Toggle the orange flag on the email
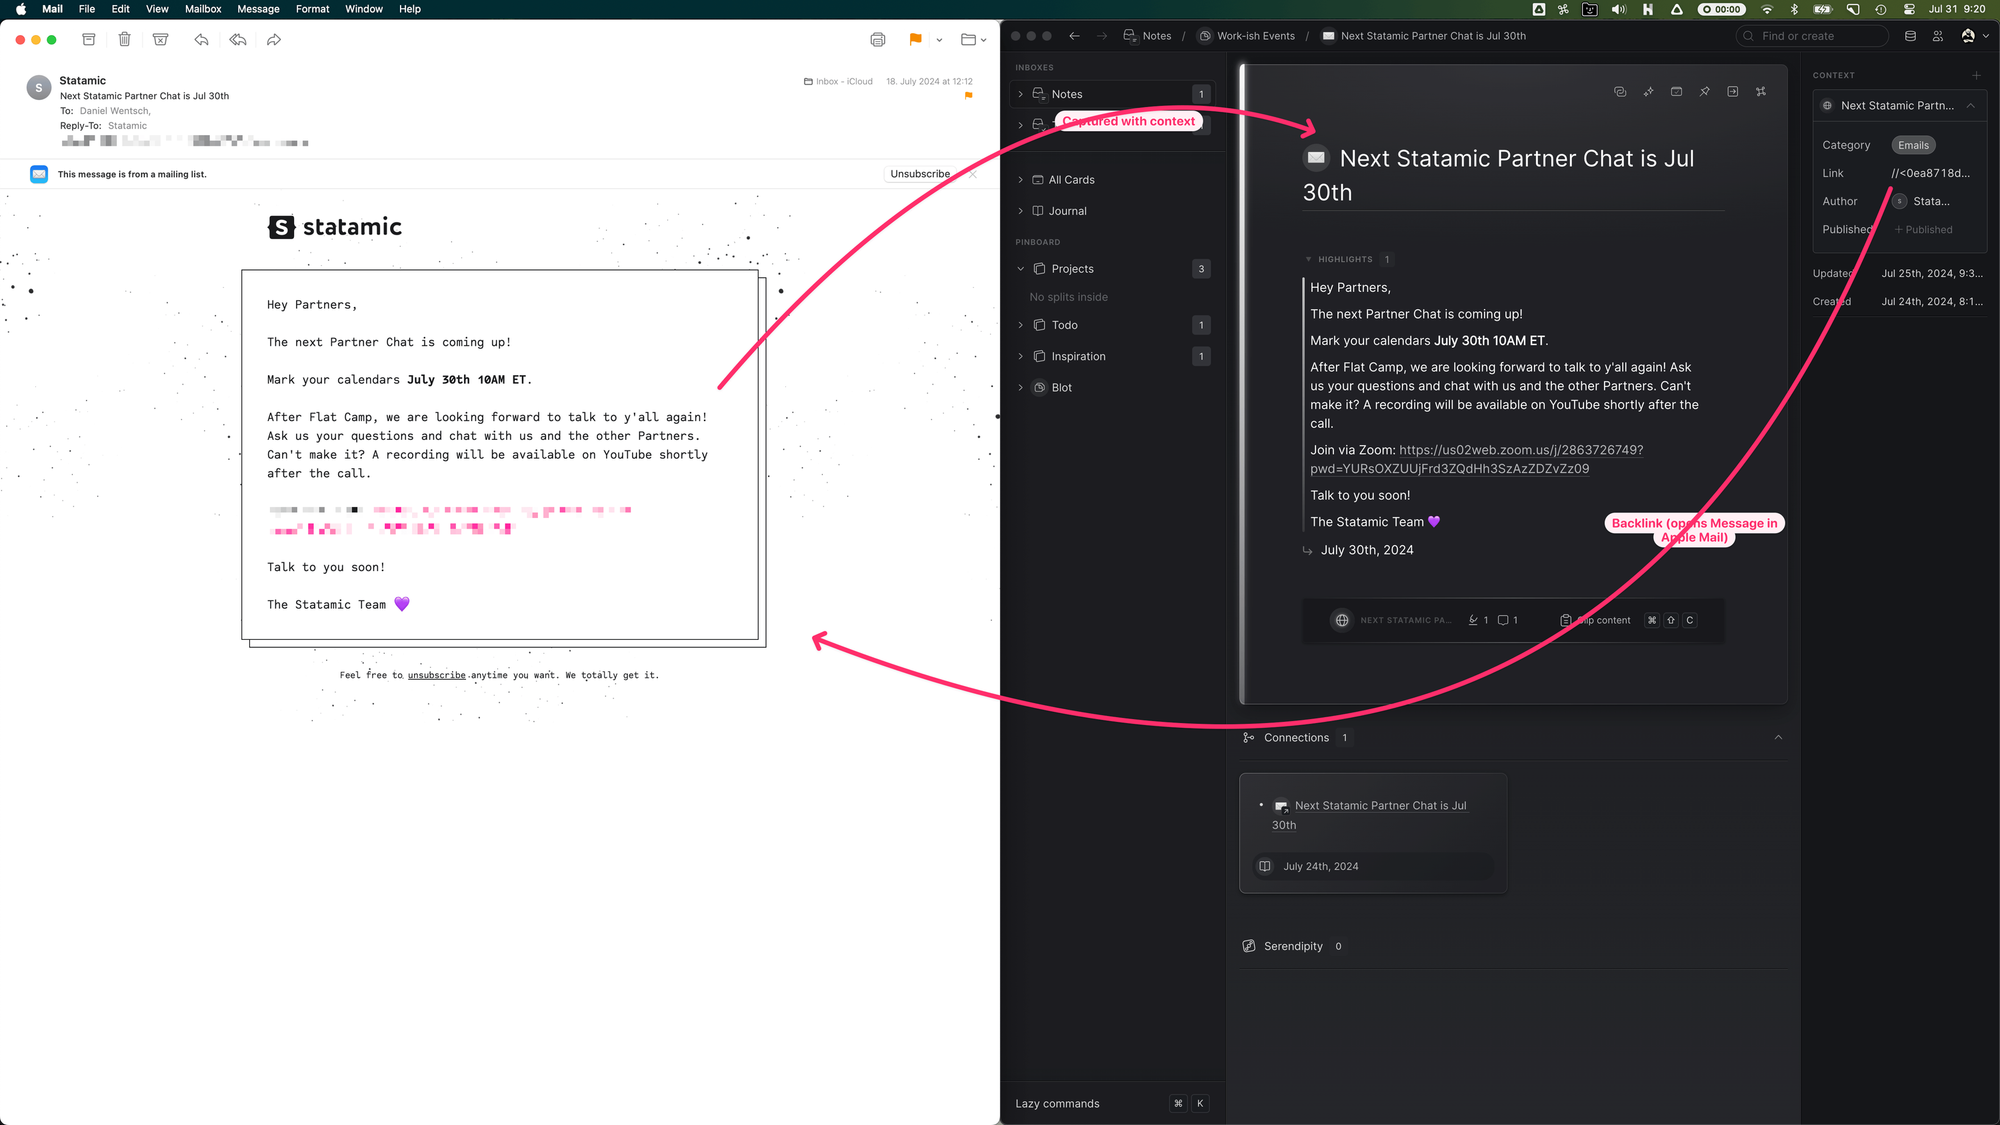Viewport: 2000px width, 1125px height. (x=914, y=40)
